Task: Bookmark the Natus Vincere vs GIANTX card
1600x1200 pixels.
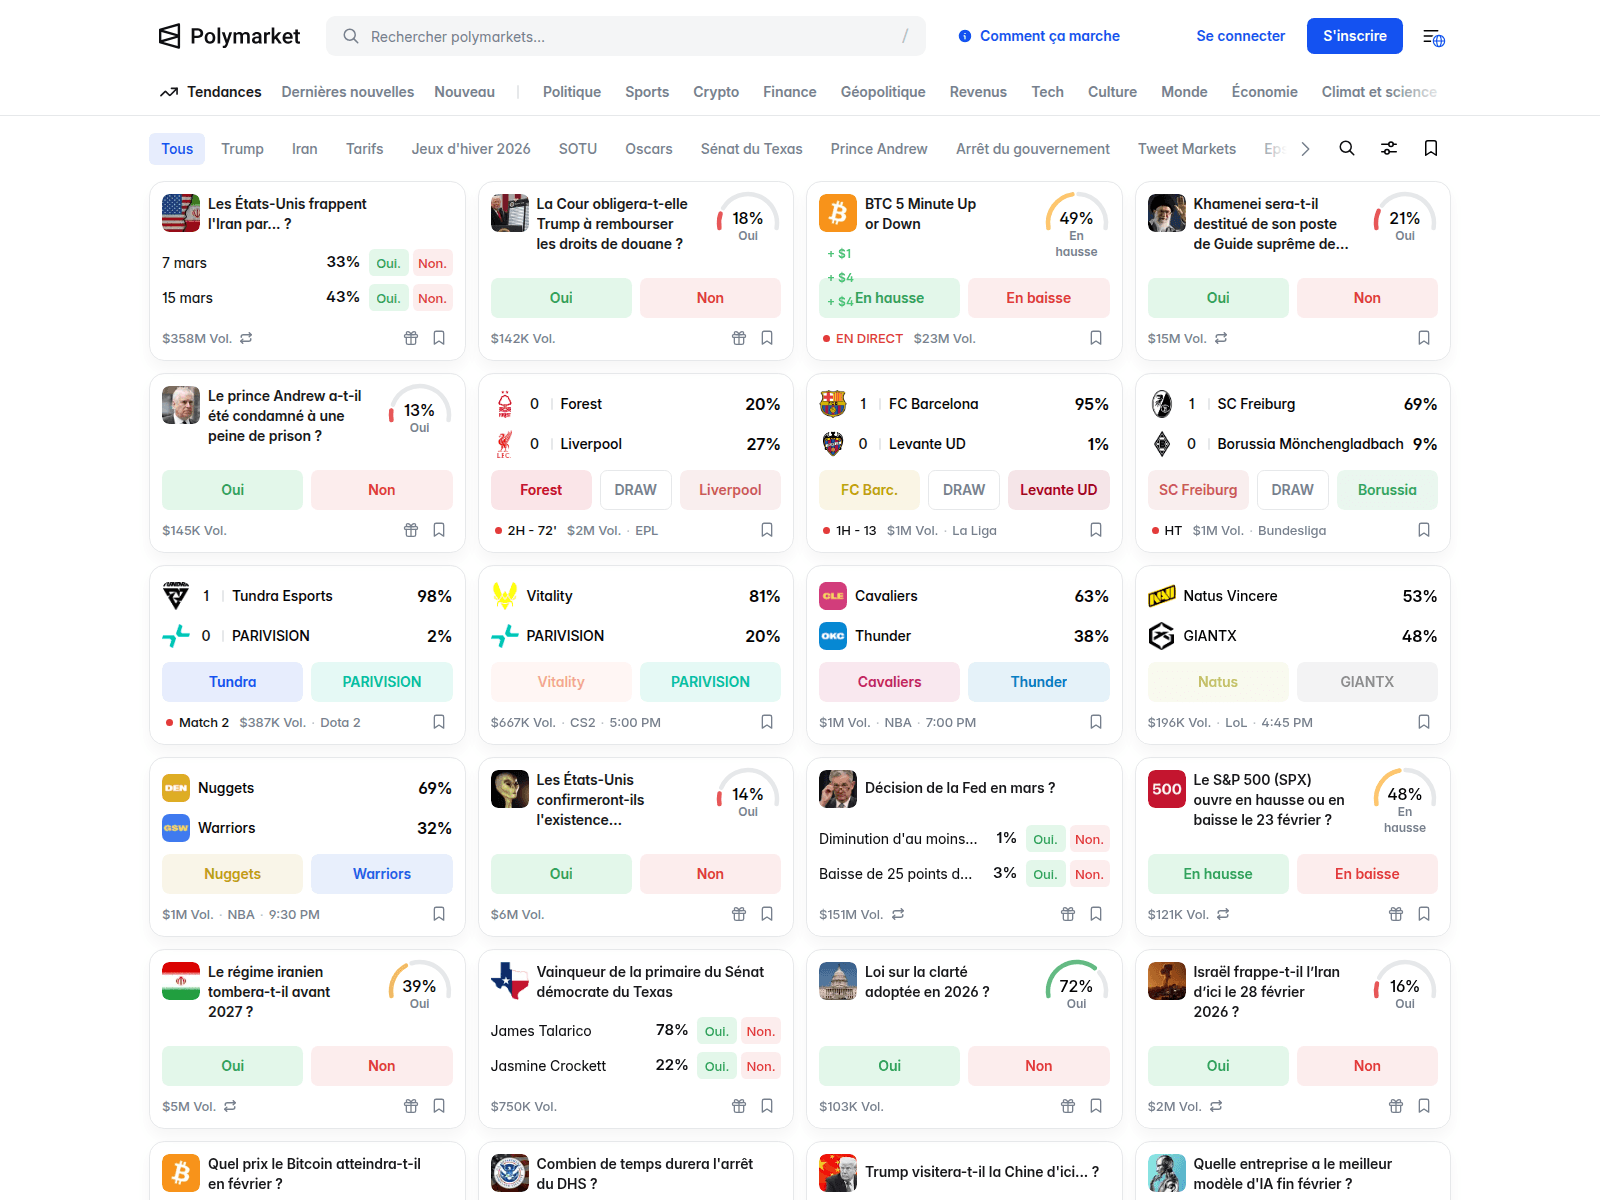Action: [x=1424, y=722]
